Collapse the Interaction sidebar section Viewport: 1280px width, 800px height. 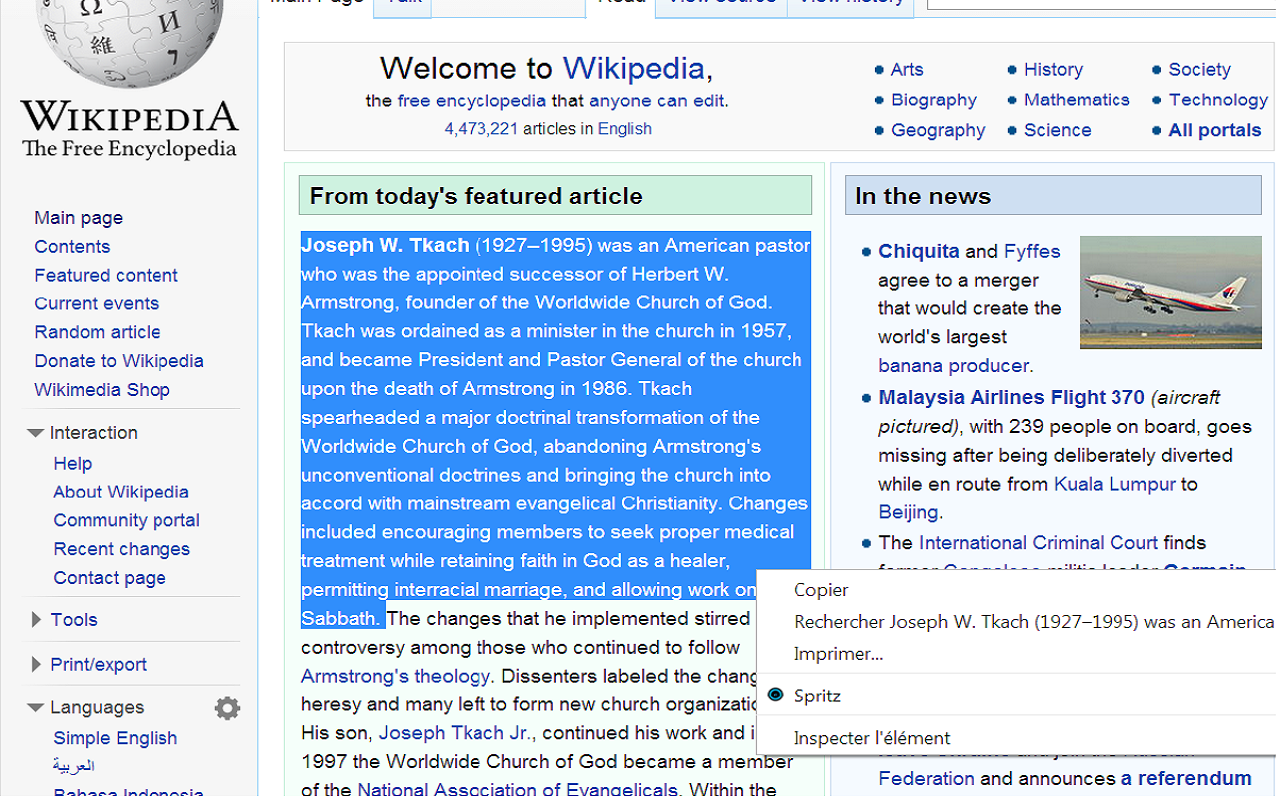tap(36, 433)
